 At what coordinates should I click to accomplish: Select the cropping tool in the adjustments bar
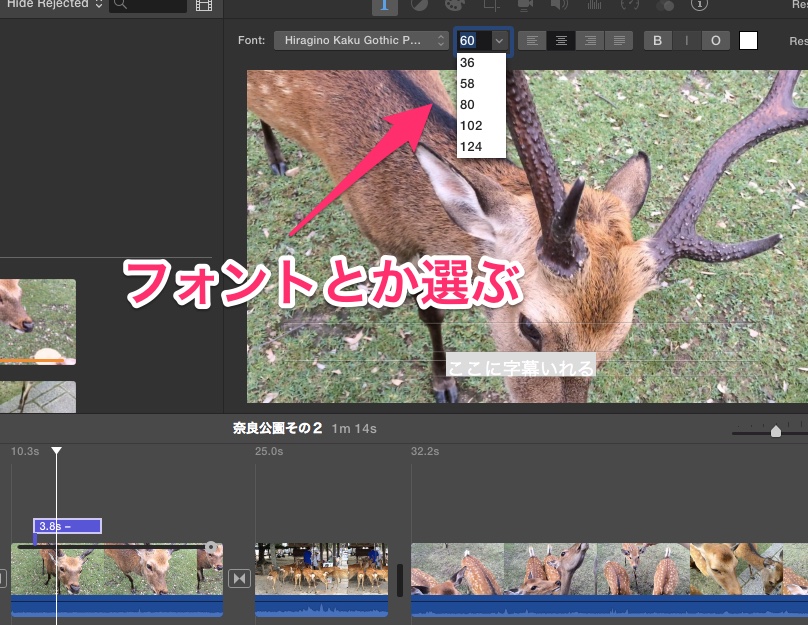(491, 6)
